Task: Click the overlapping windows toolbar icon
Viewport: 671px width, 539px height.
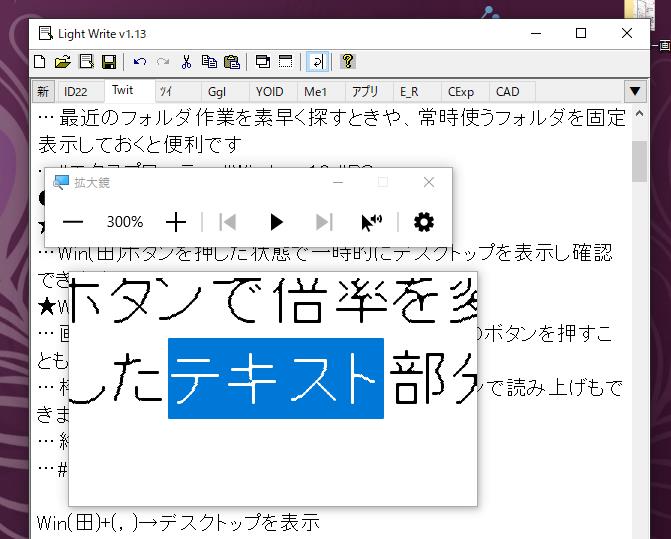Action: click(263, 62)
